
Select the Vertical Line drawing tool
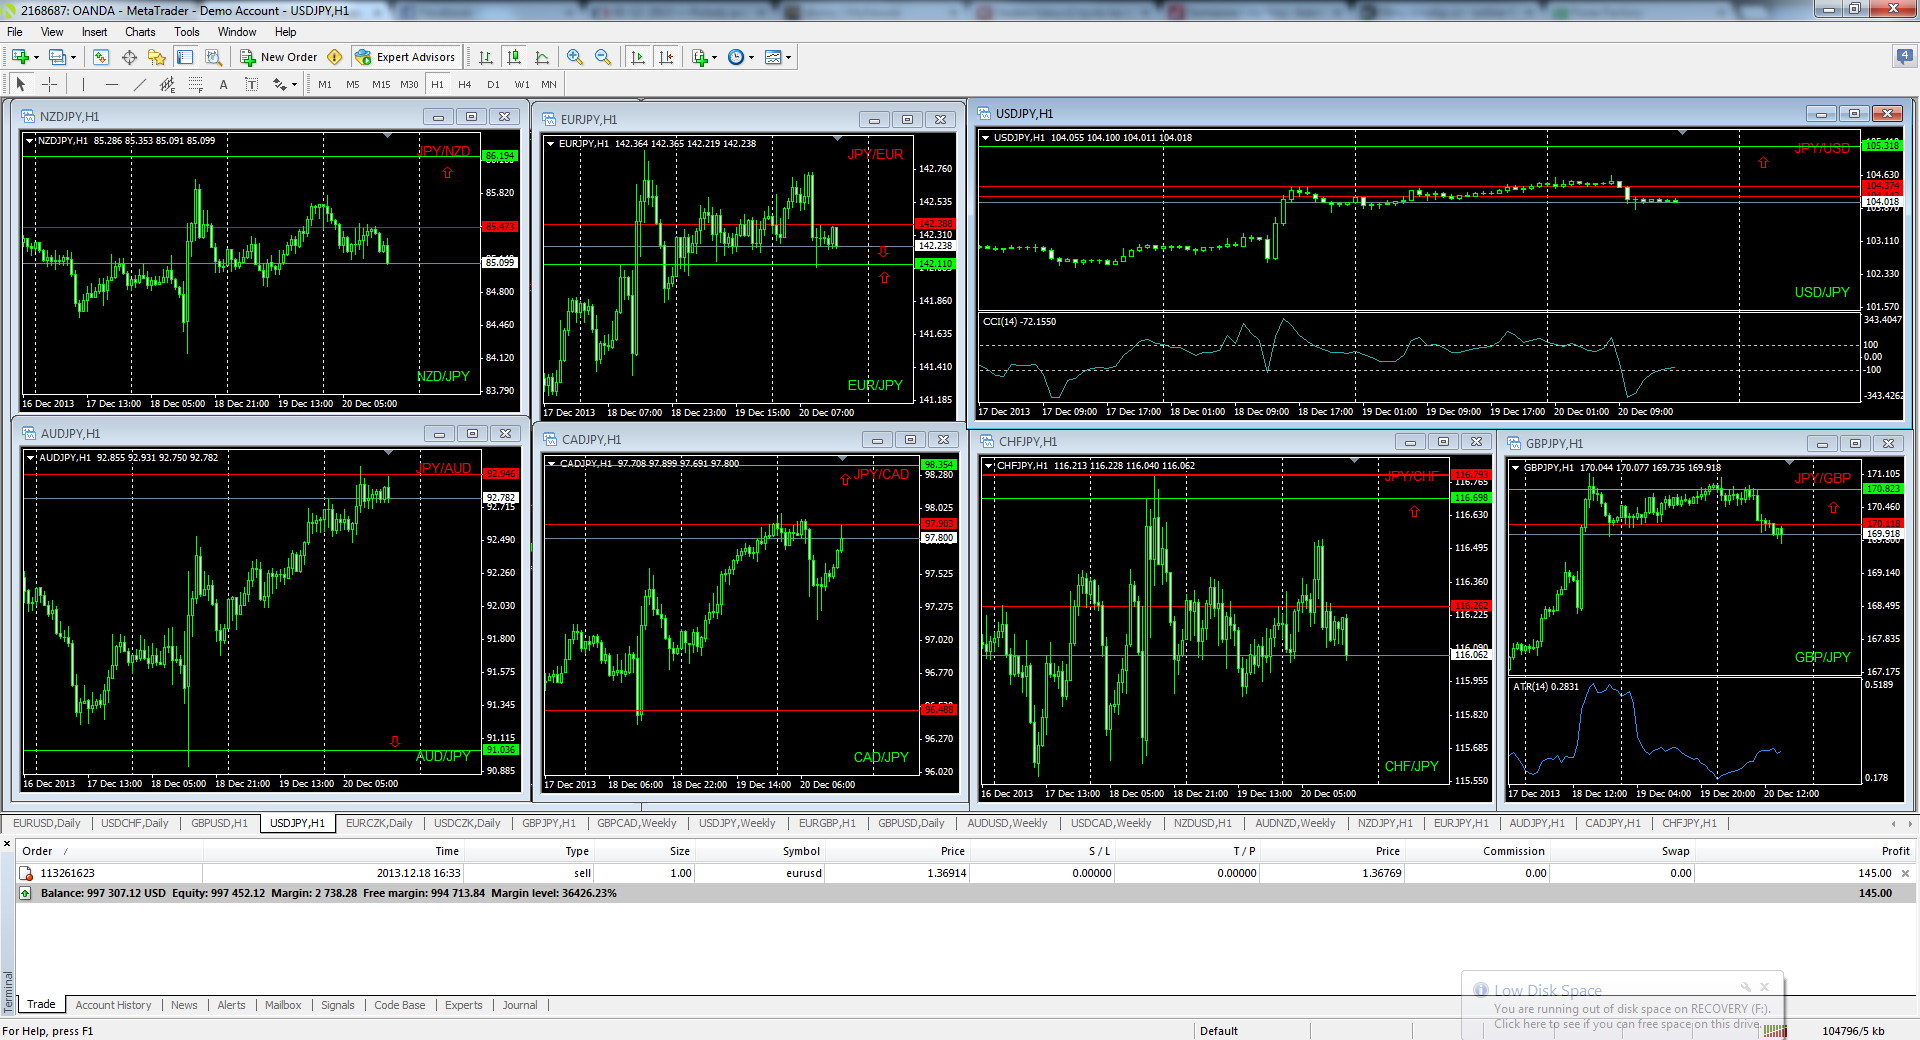click(x=83, y=84)
